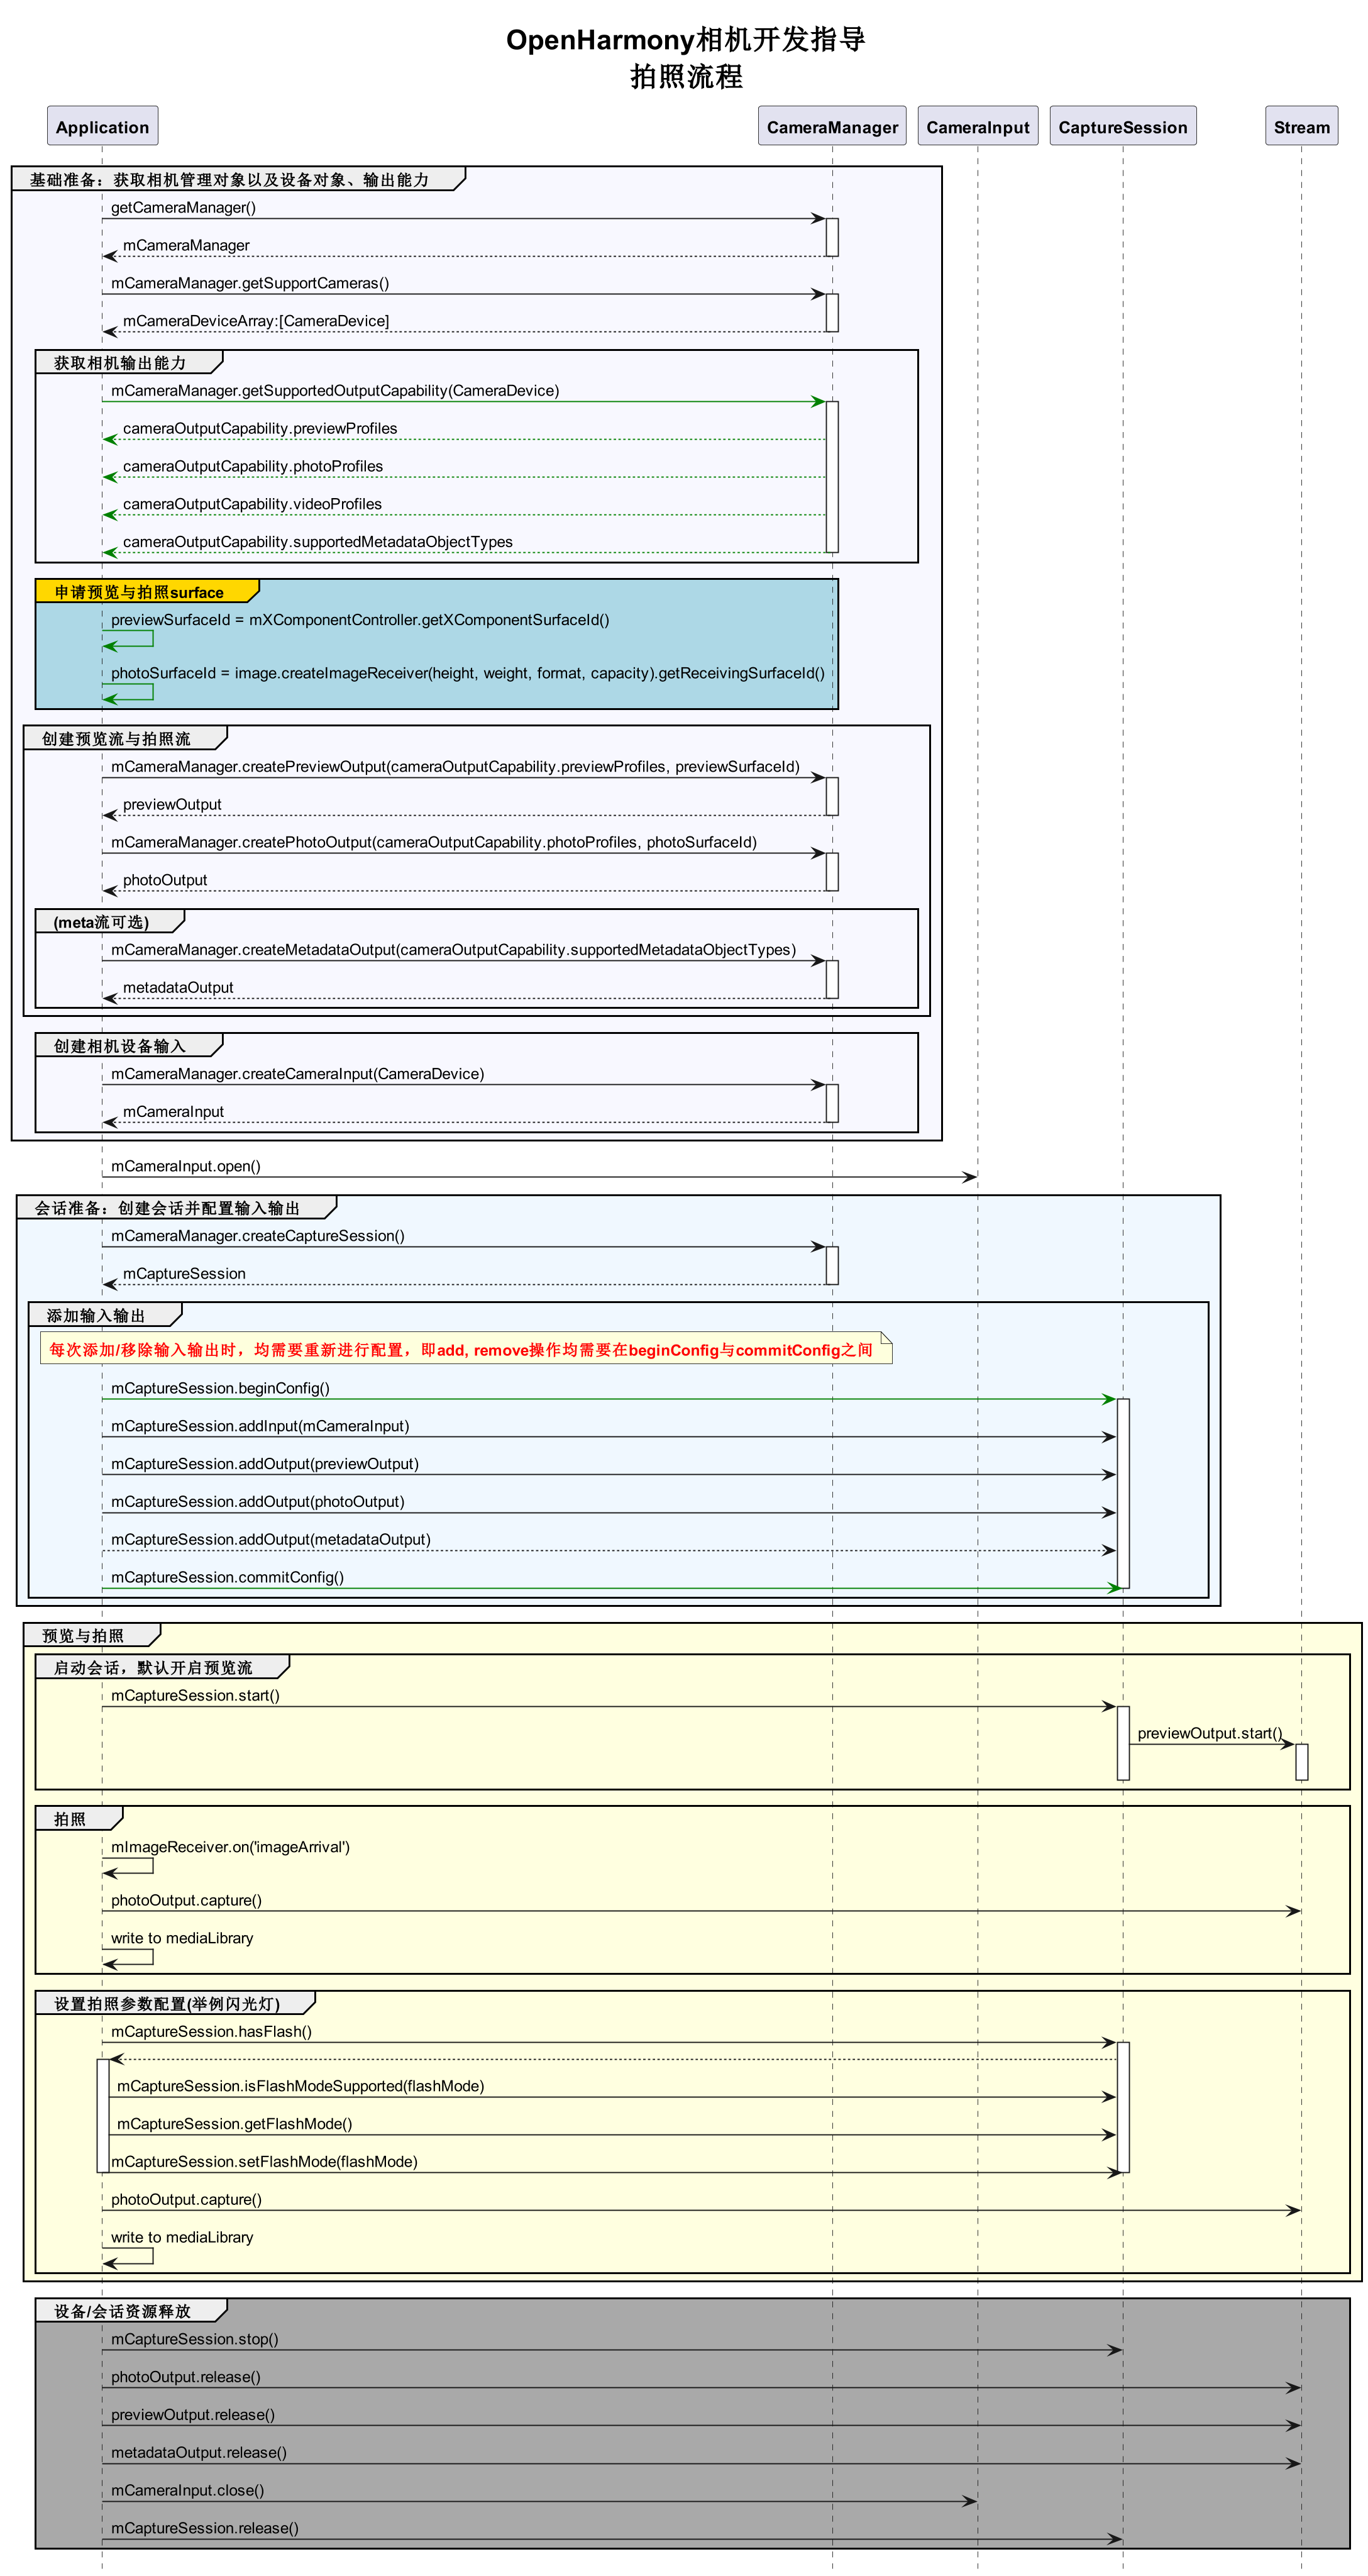Screen dimensions: 1368x2576
Task: Click 'previewOutput.release()' message
Action: 192,2416
